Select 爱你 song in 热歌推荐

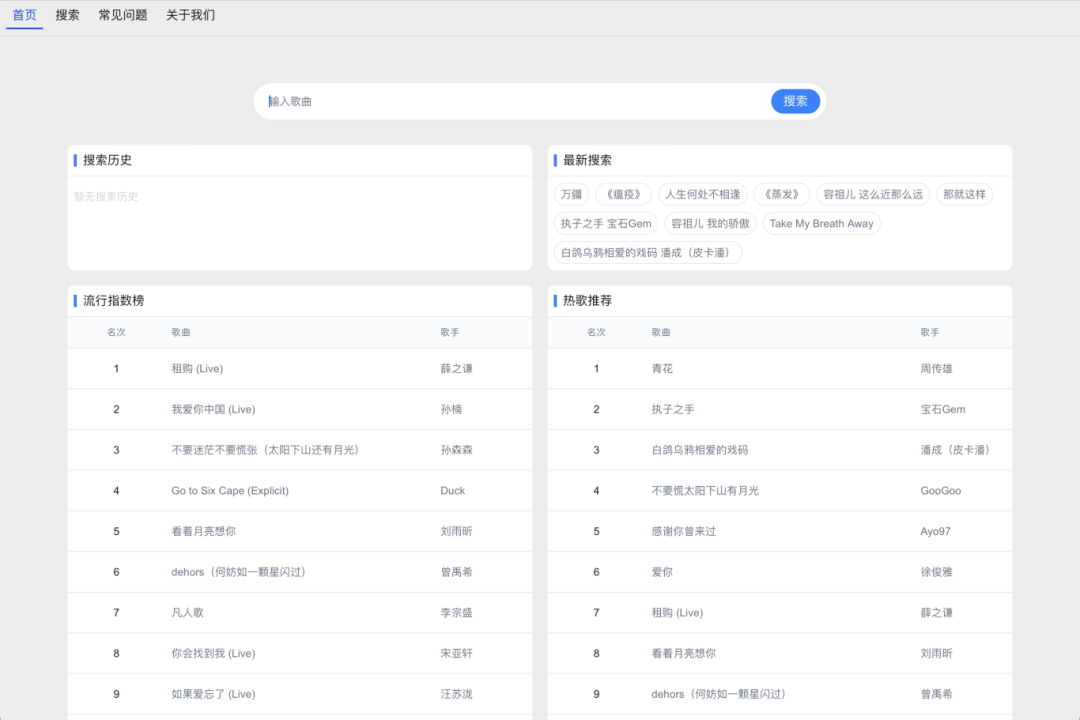pyautogui.click(x=662, y=572)
